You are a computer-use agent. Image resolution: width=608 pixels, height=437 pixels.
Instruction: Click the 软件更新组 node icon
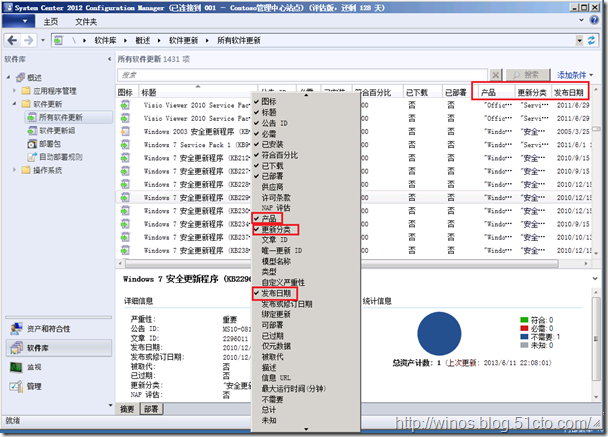pyautogui.click(x=32, y=131)
